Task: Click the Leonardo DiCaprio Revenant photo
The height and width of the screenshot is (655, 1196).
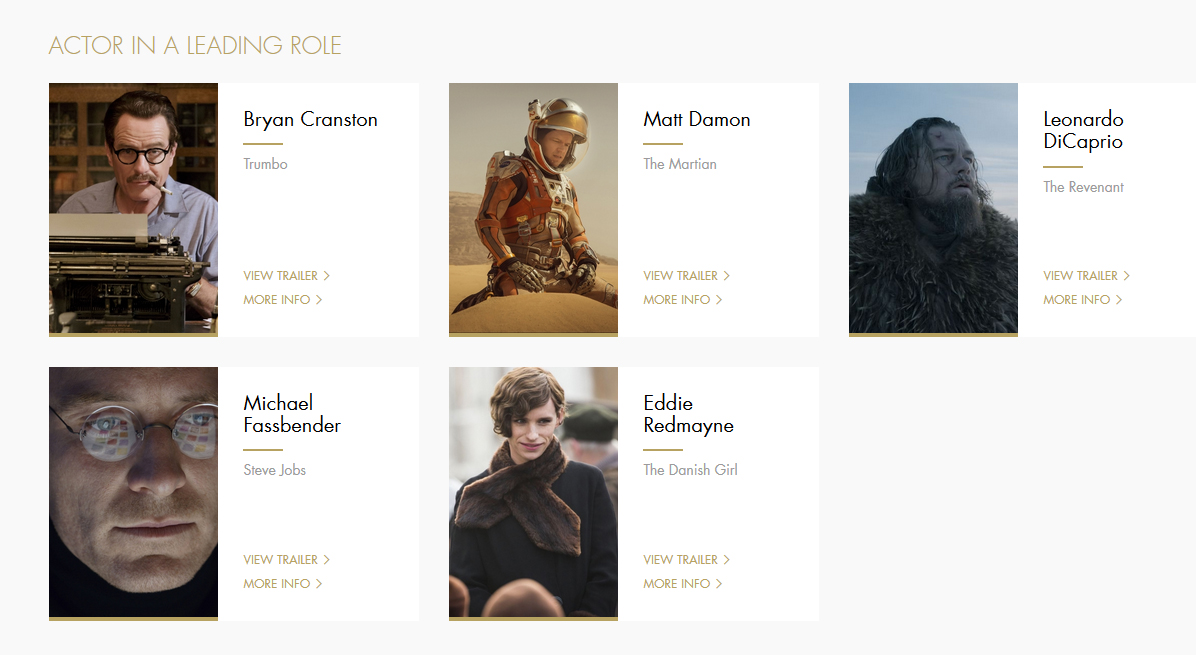Action: tap(933, 209)
